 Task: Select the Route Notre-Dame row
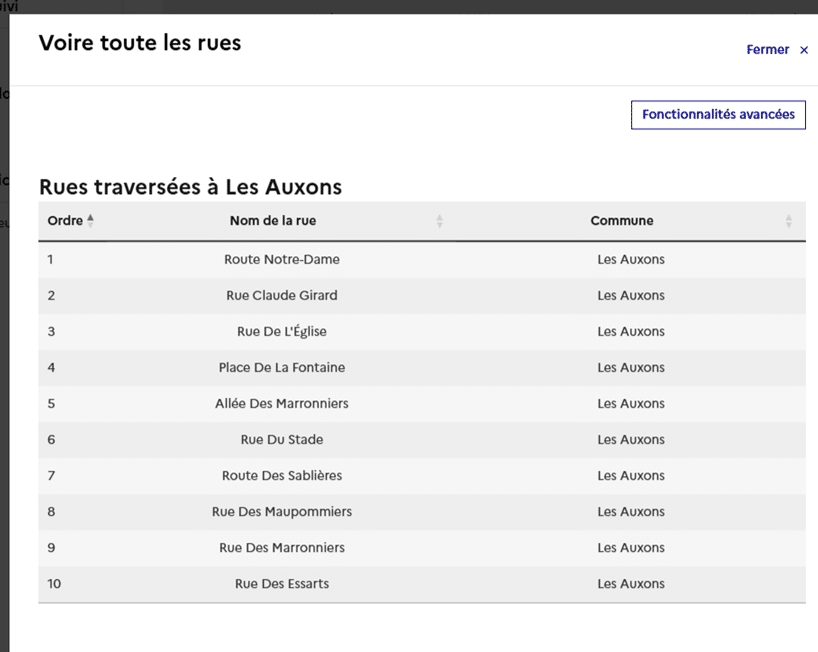click(422, 259)
